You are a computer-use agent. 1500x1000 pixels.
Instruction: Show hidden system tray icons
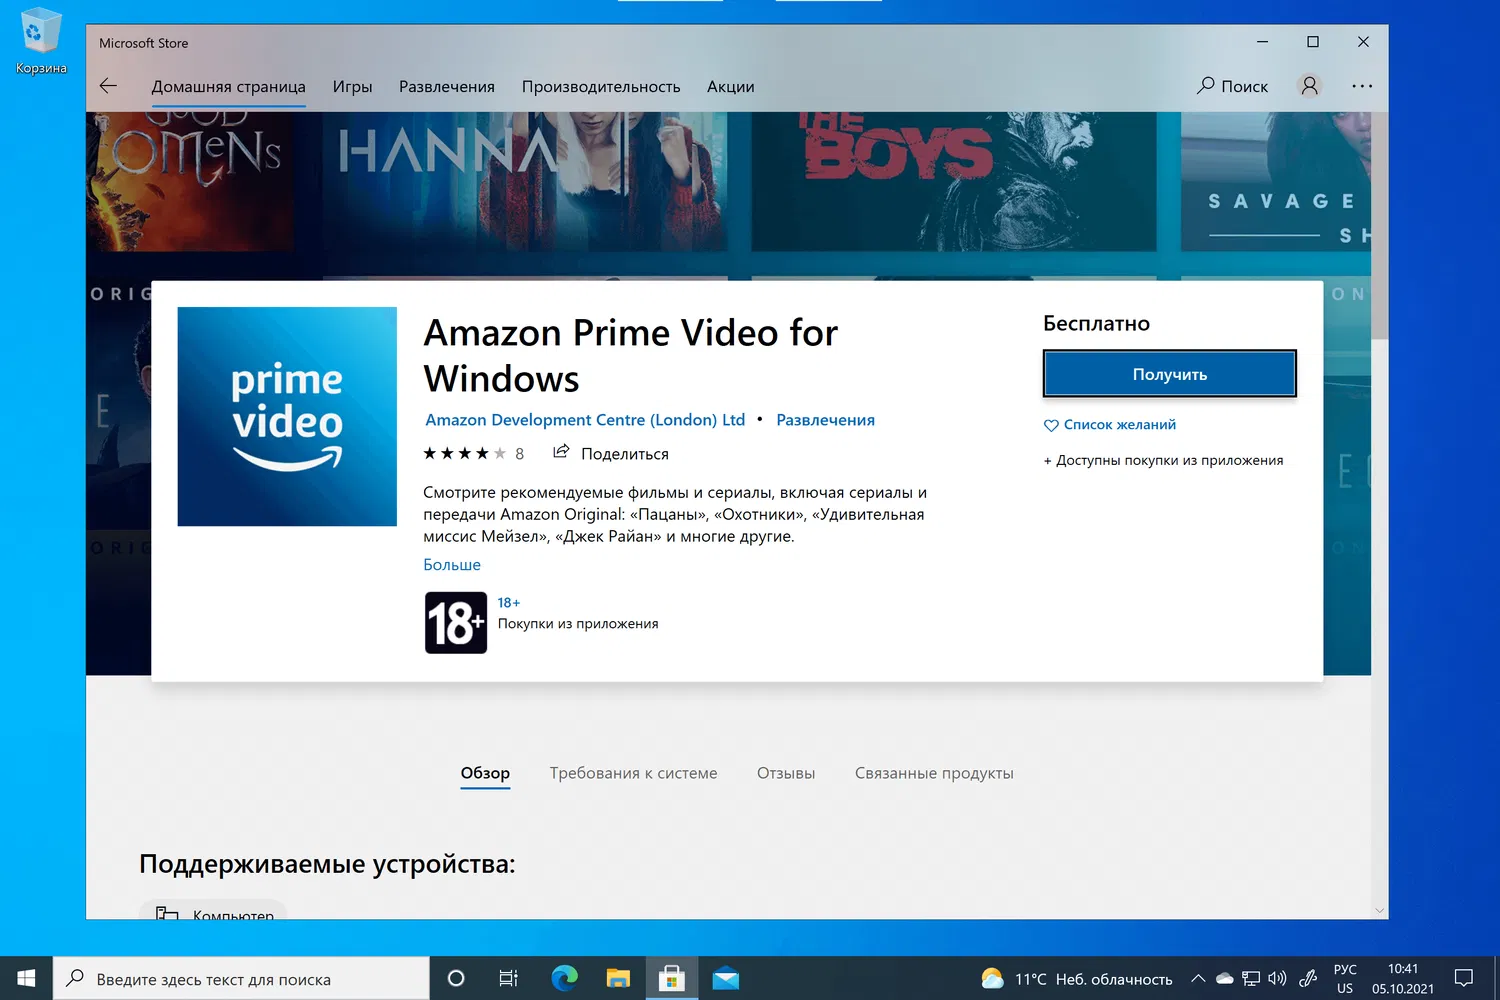coord(1198,978)
